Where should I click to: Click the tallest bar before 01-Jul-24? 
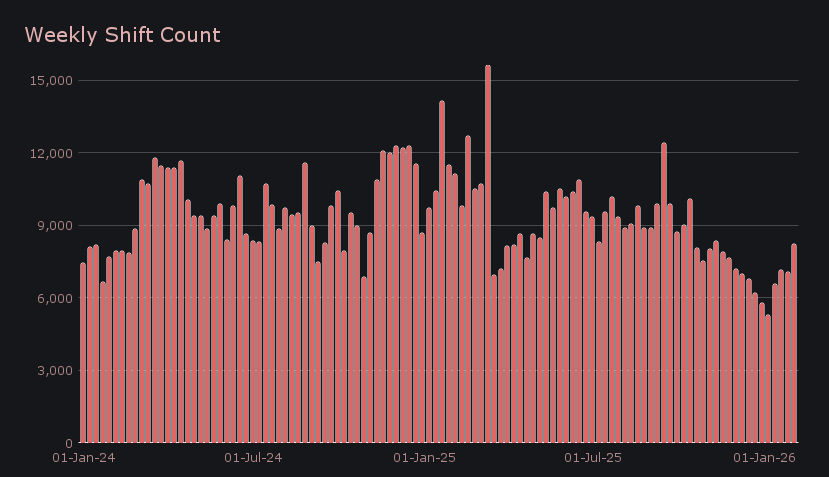(x=155, y=300)
